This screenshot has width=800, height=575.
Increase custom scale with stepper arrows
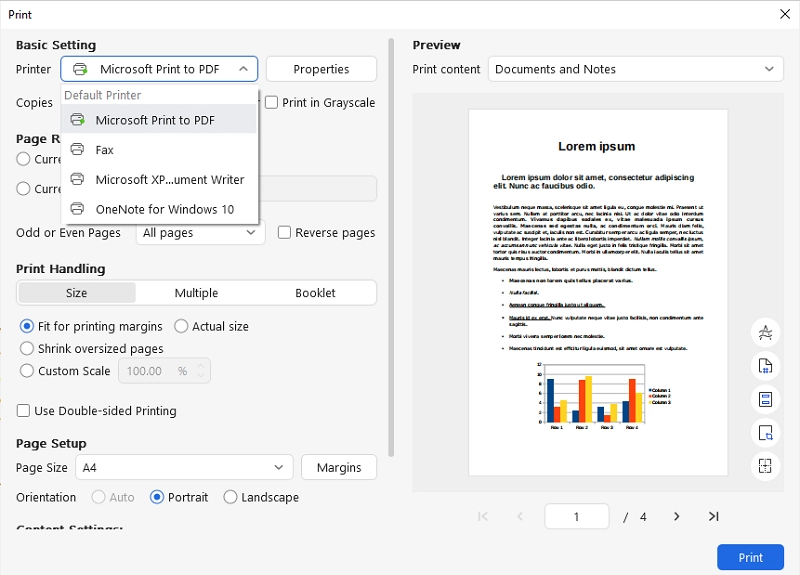point(201,366)
